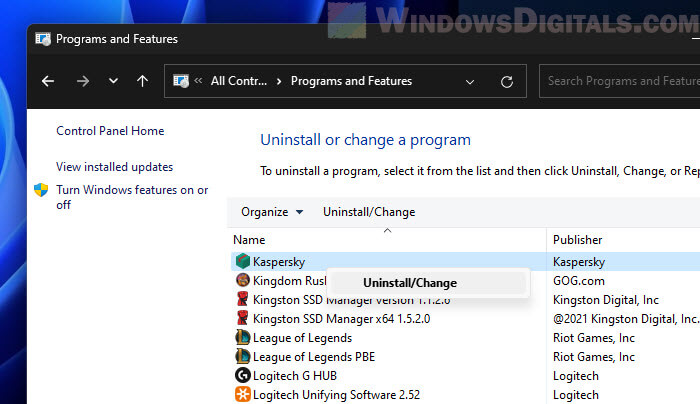Click the GOG.com publisher cell
The image size is (700, 404).
pyautogui.click(x=579, y=281)
